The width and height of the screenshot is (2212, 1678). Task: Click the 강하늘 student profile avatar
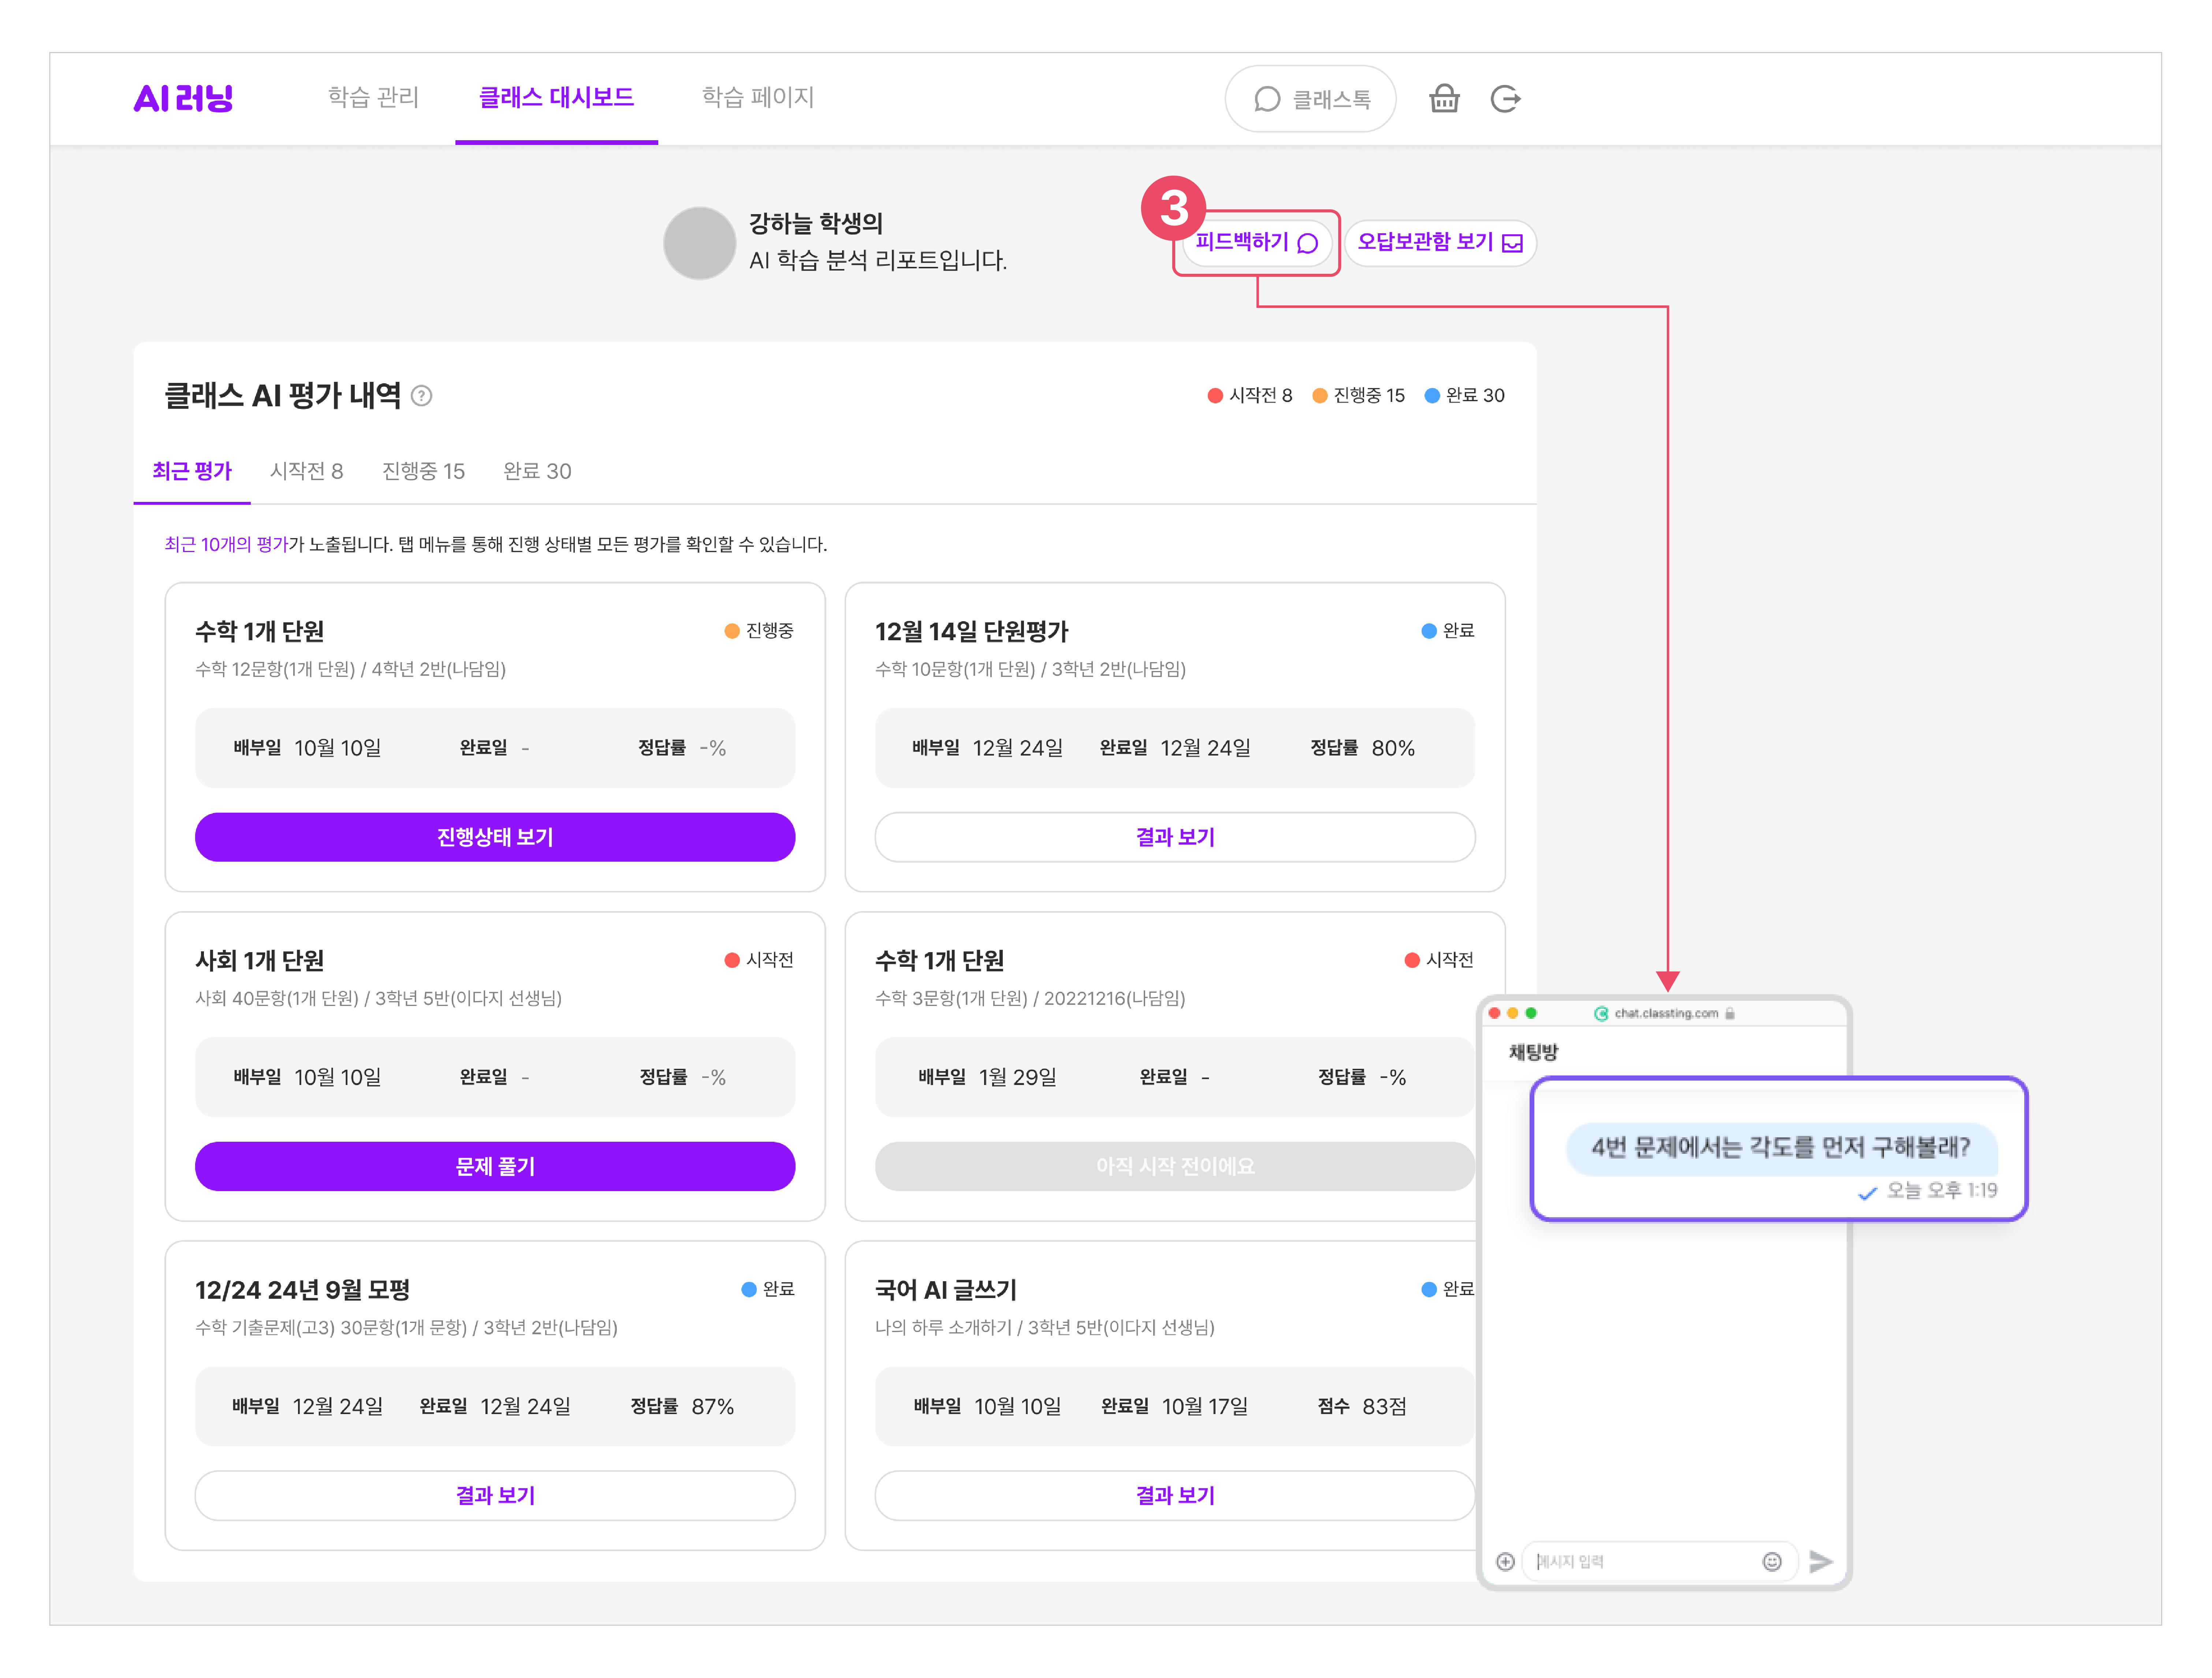[700, 243]
